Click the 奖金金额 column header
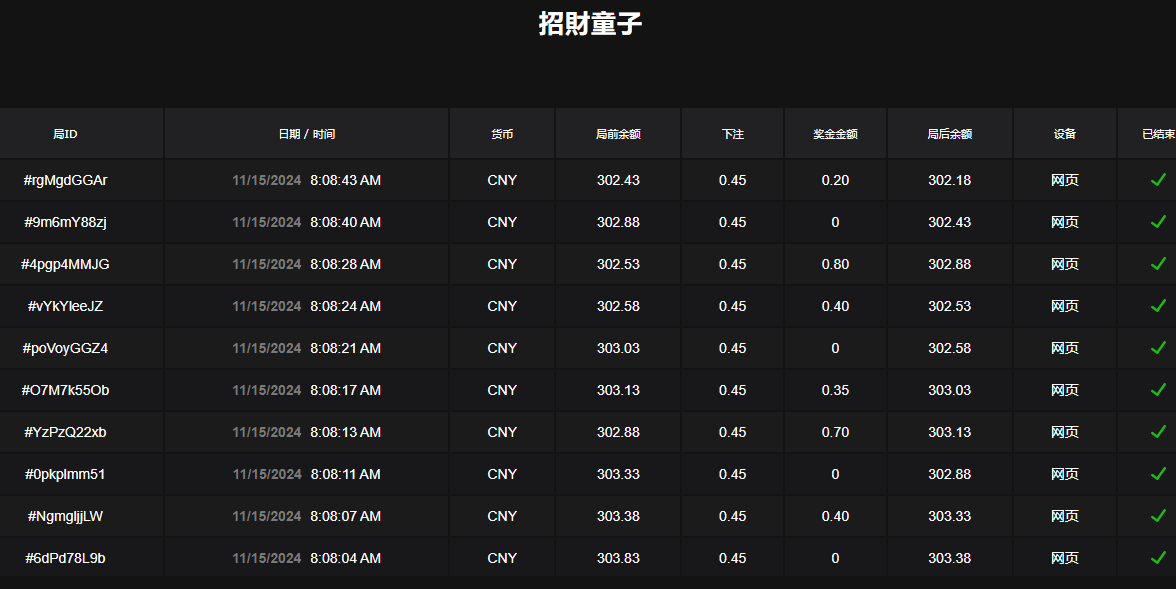The width and height of the screenshot is (1176, 589). pyautogui.click(x=834, y=133)
